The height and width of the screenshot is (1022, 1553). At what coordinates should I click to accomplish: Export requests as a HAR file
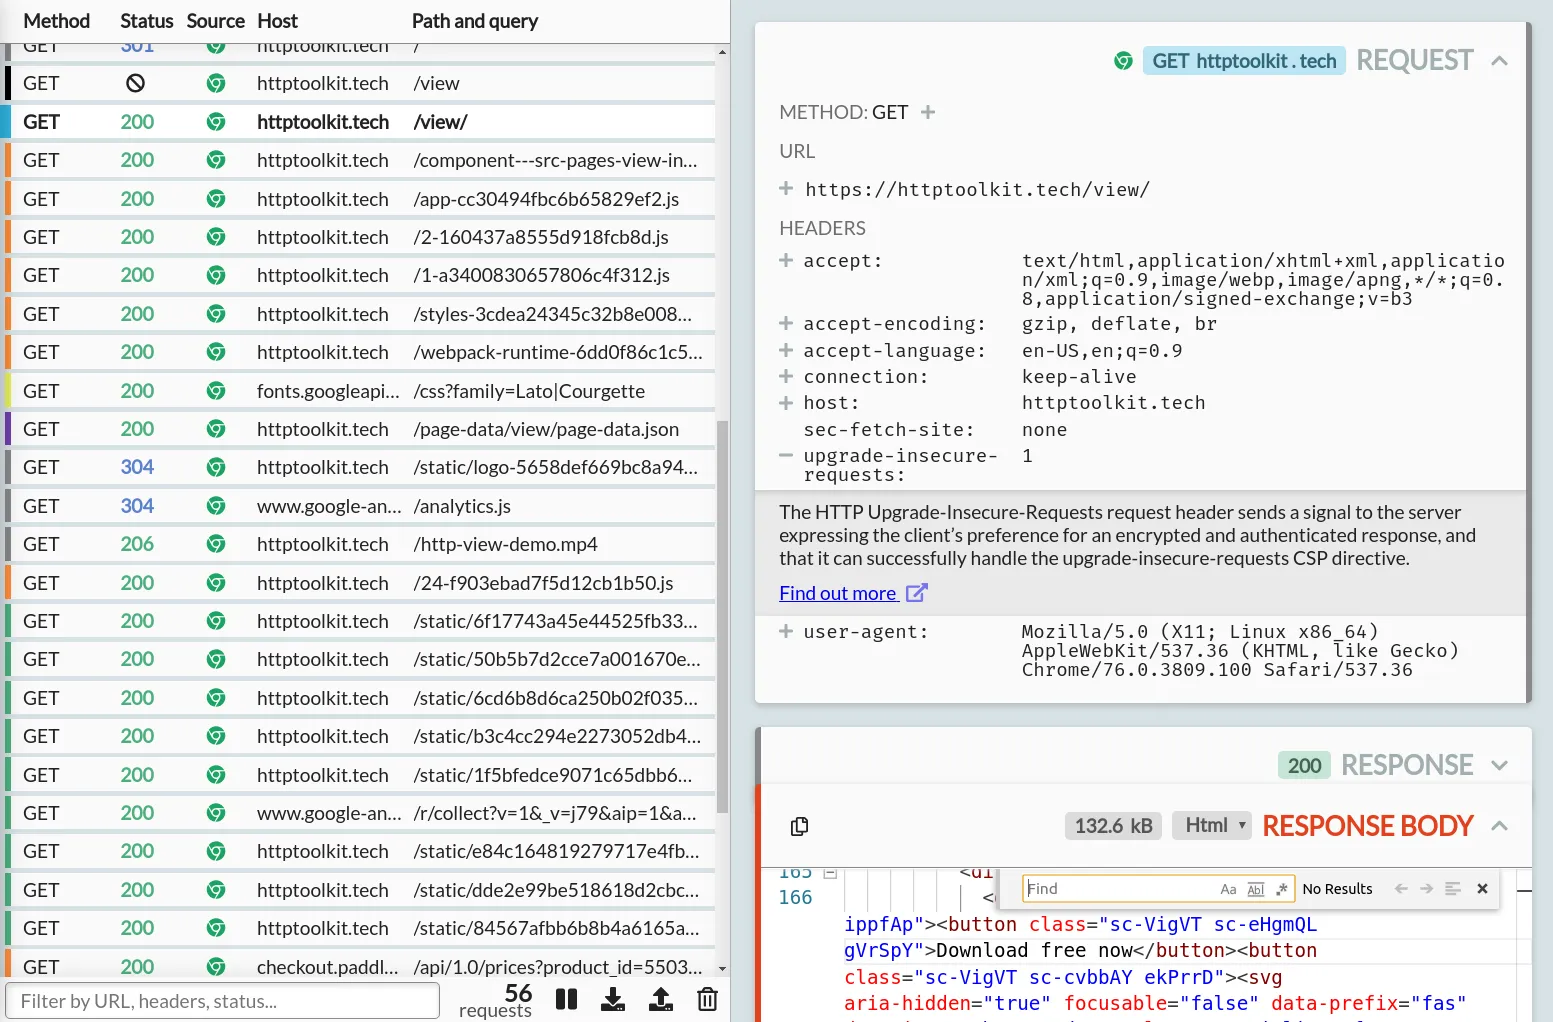click(x=613, y=999)
